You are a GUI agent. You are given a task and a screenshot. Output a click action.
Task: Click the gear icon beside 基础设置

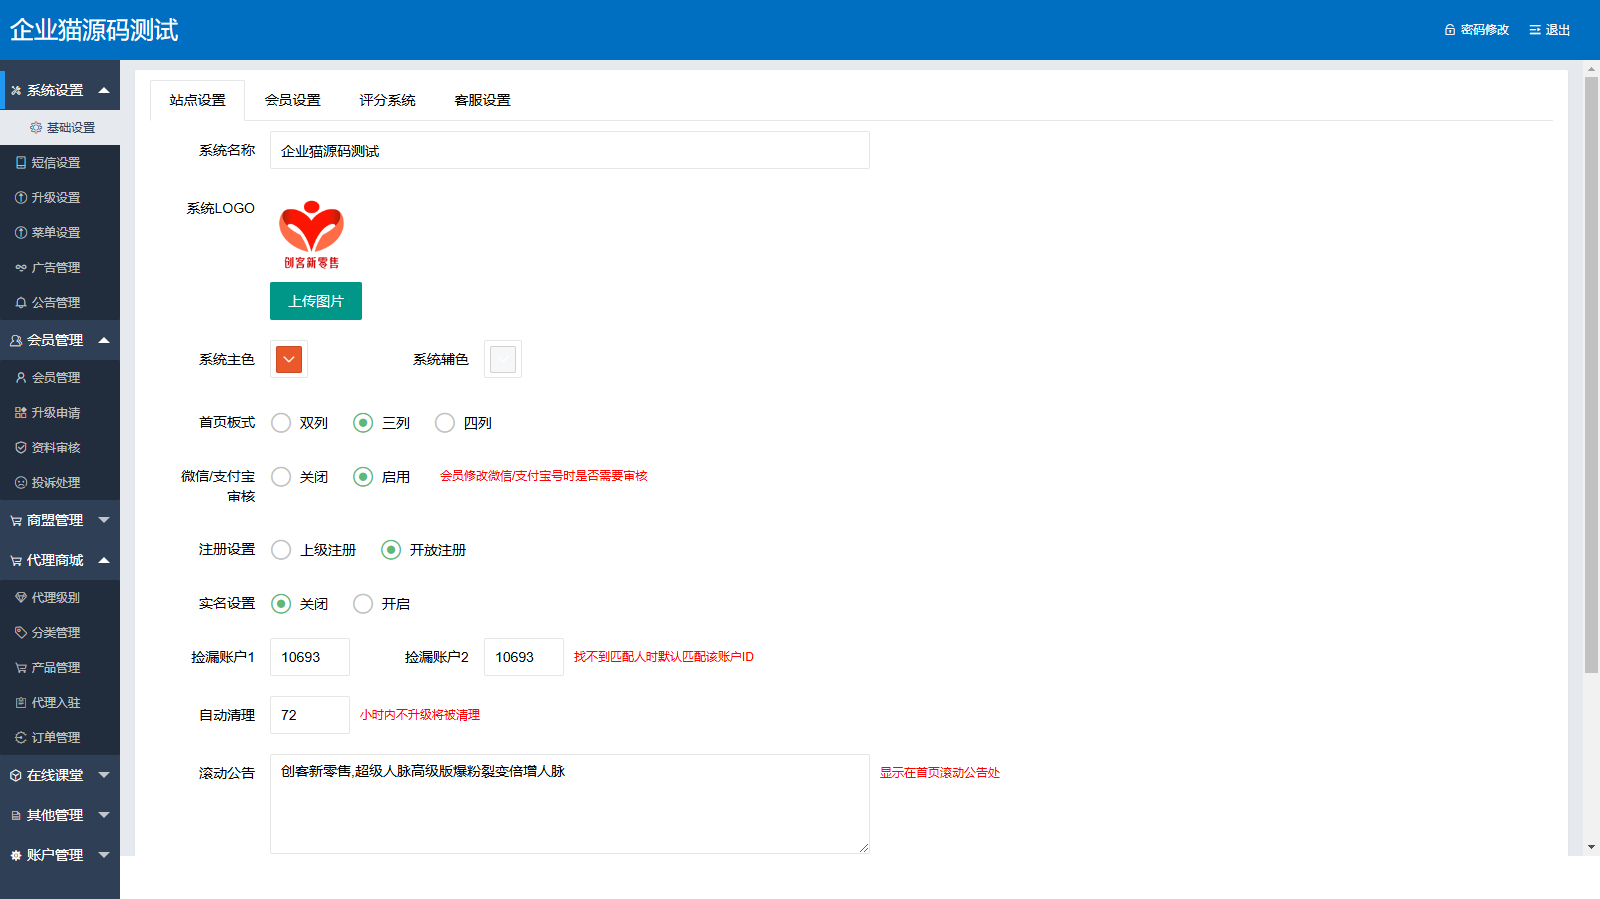[x=36, y=128]
